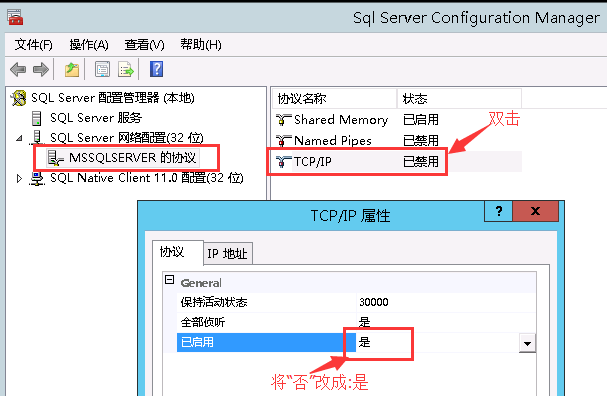Click the SQL Server 配置管理器 root node icon
Image resolution: width=607 pixels, height=396 pixels.
18,98
